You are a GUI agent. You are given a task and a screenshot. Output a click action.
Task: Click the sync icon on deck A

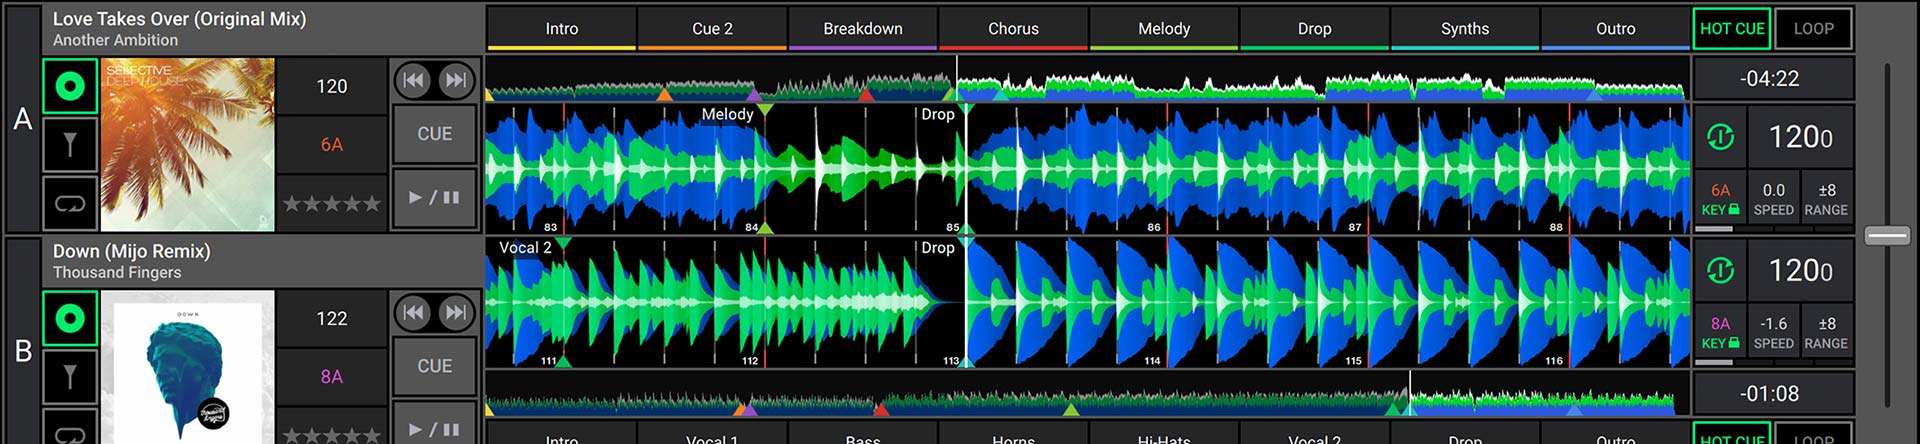click(x=1720, y=137)
